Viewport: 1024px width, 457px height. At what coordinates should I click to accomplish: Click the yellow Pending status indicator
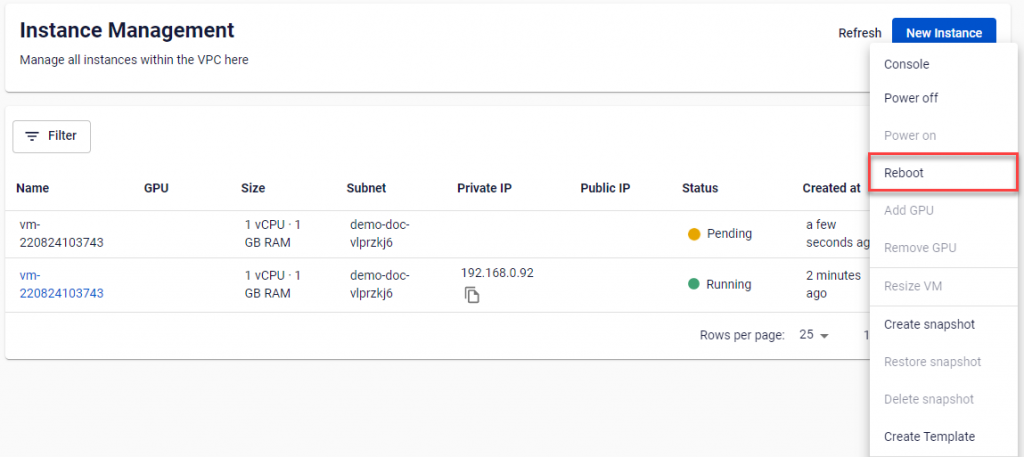click(694, 234)
